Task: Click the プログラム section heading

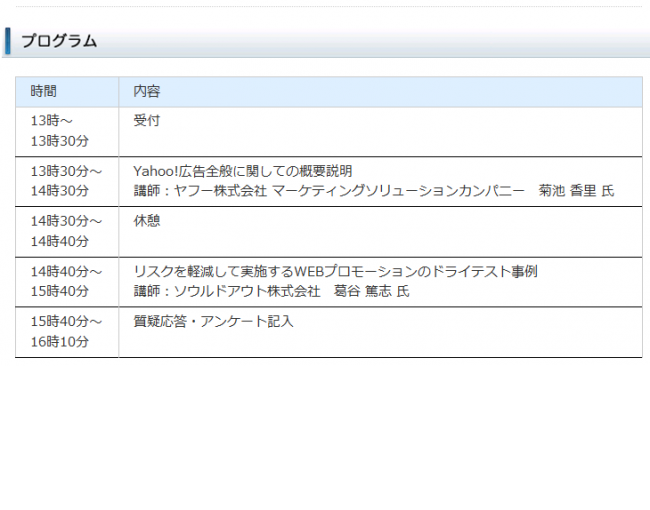Action: [59, 41]
